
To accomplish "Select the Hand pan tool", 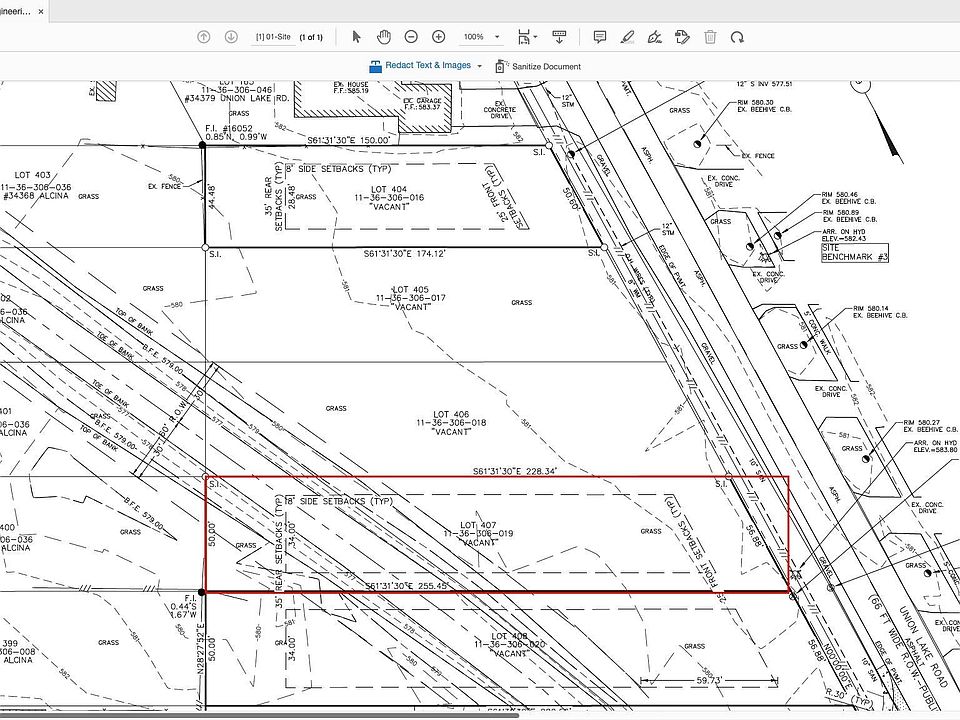I will pos(383,37).
